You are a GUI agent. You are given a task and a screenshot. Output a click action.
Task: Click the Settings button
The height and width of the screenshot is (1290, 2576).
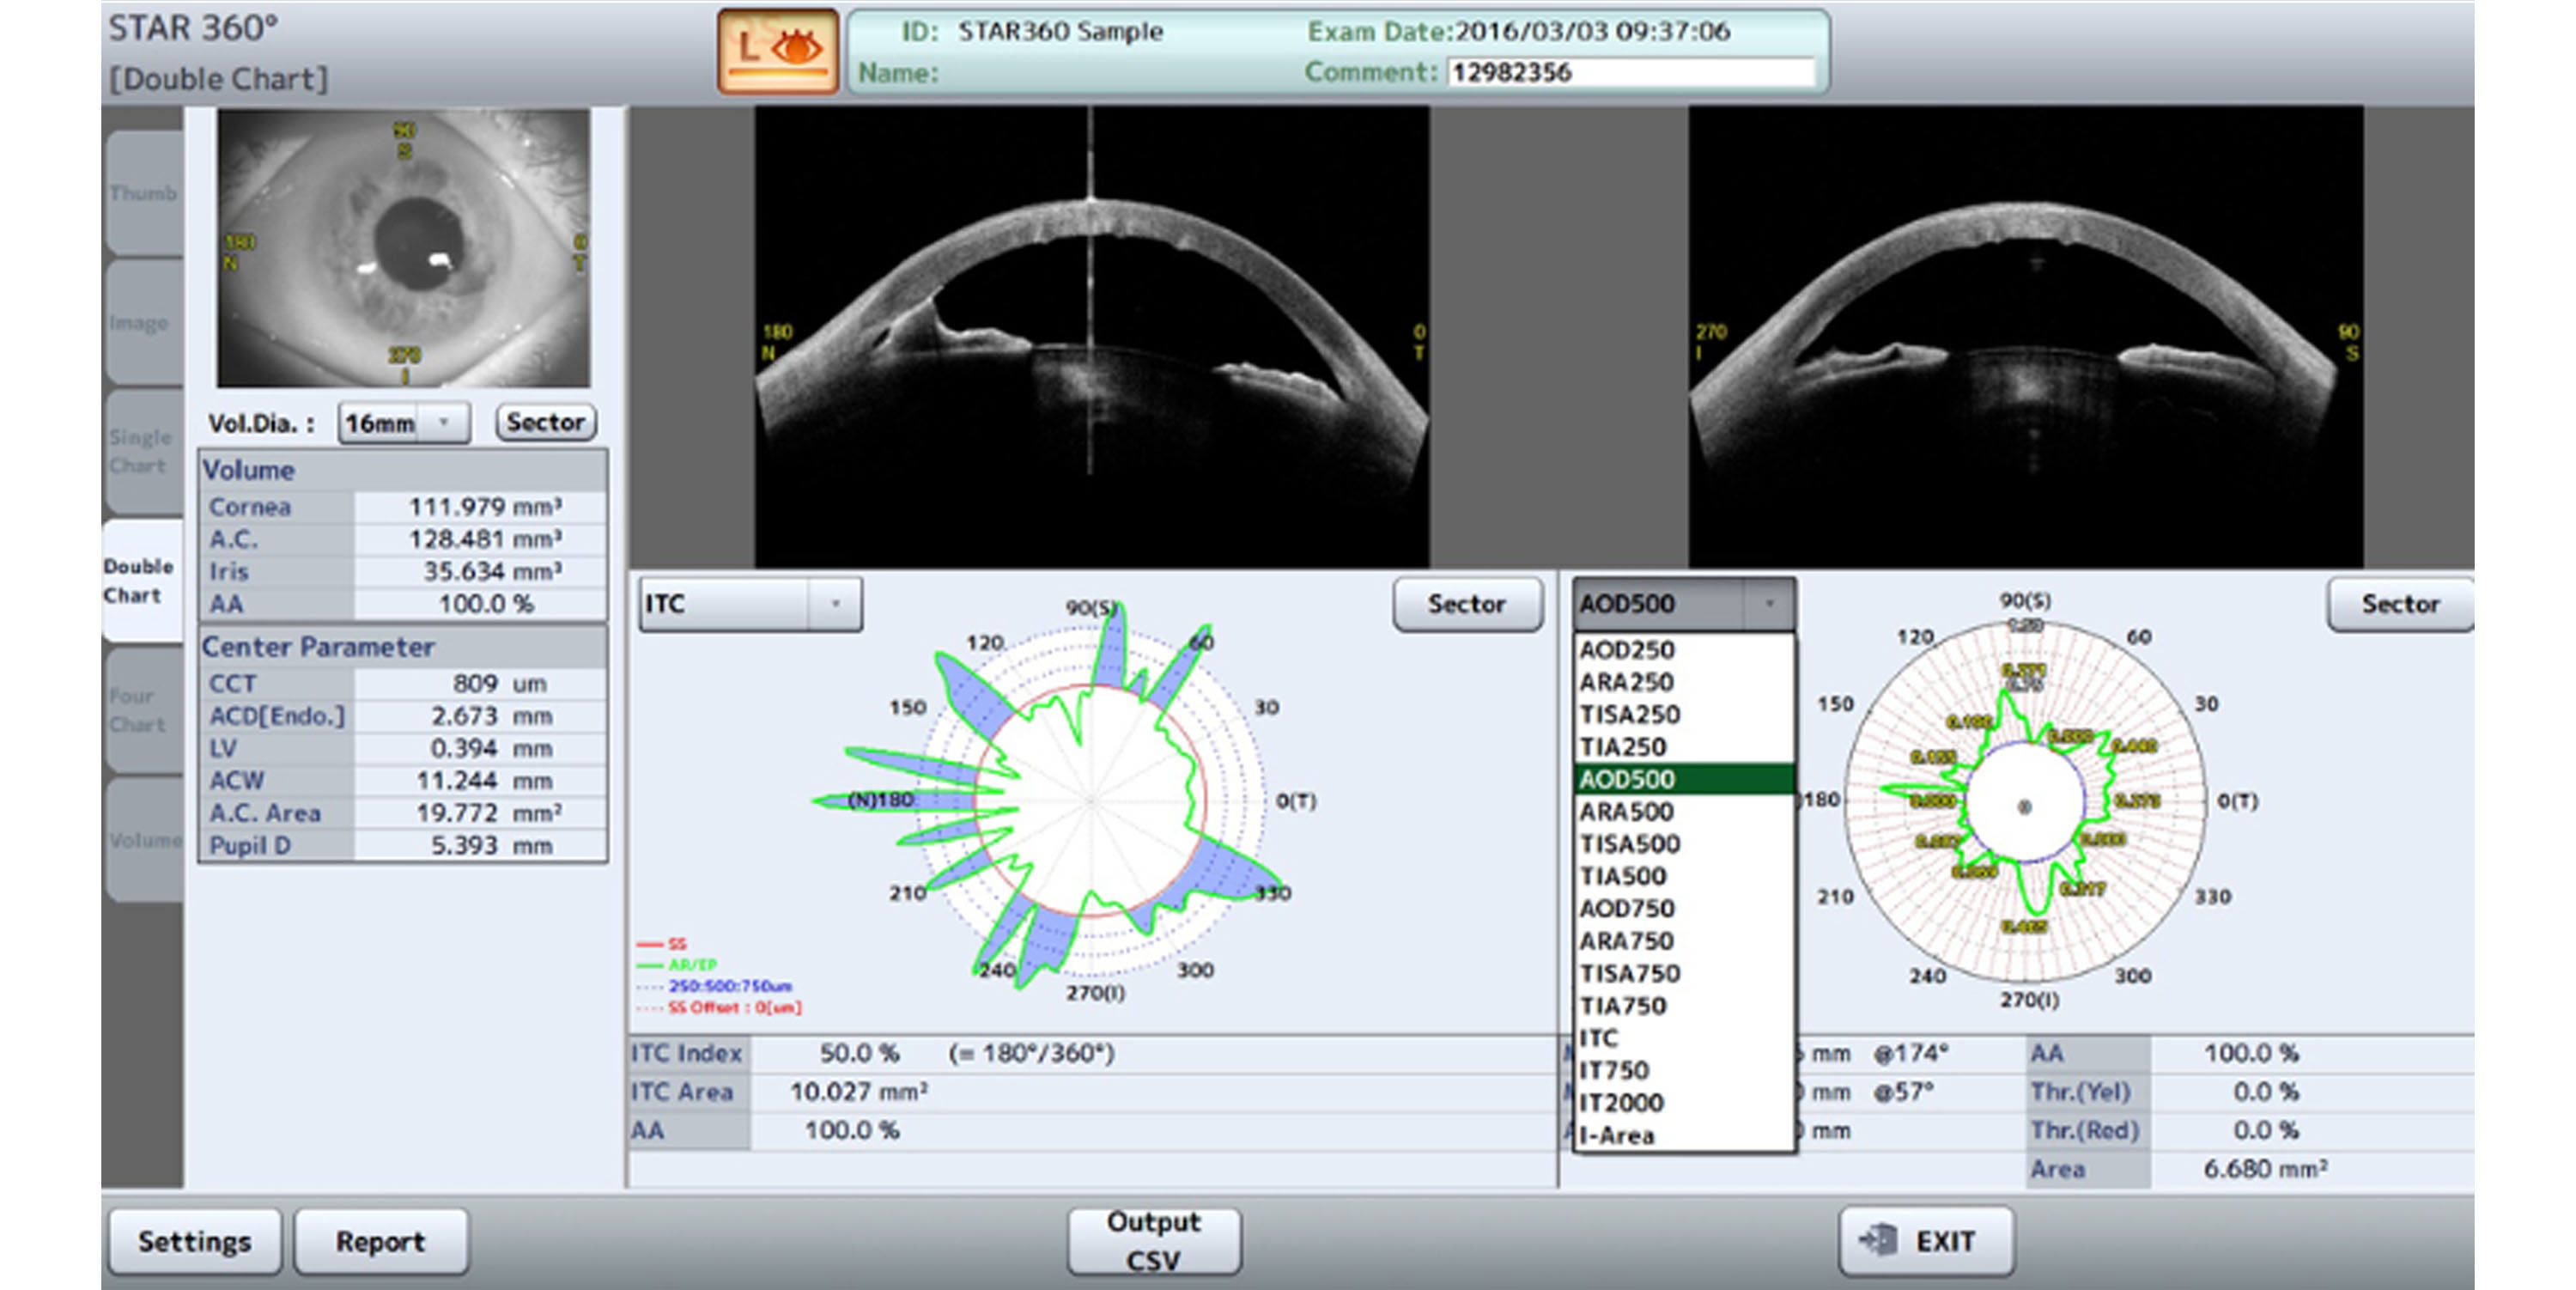(x=194, y=1241)
